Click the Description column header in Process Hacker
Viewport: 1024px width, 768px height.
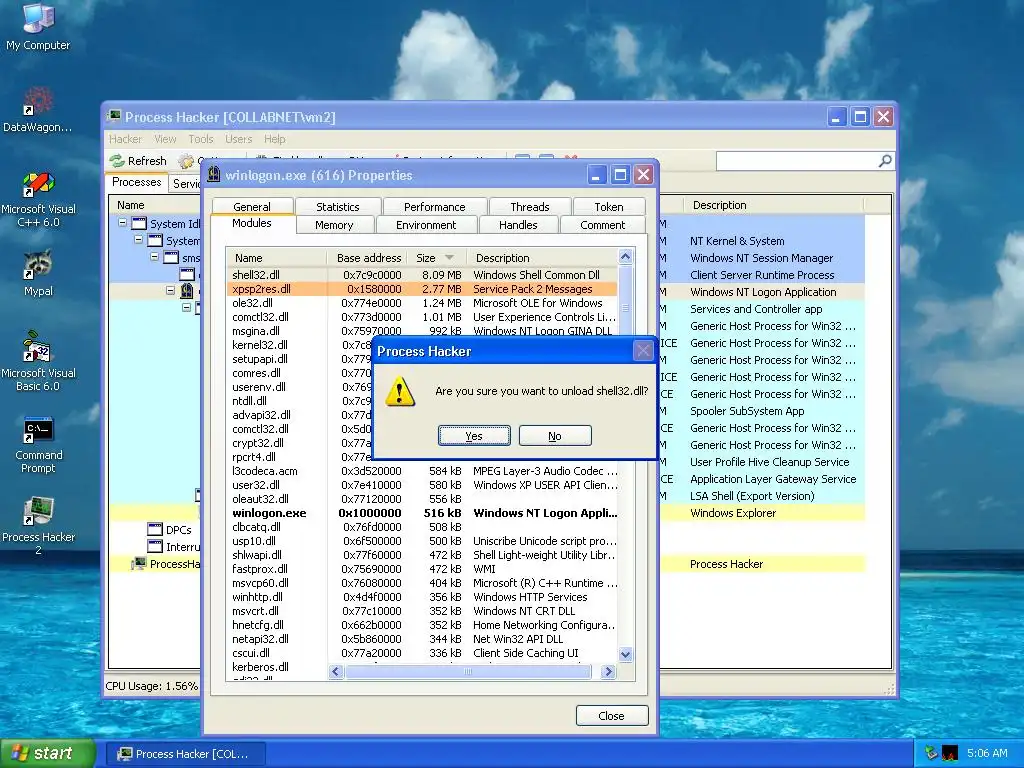click(774, 205)
